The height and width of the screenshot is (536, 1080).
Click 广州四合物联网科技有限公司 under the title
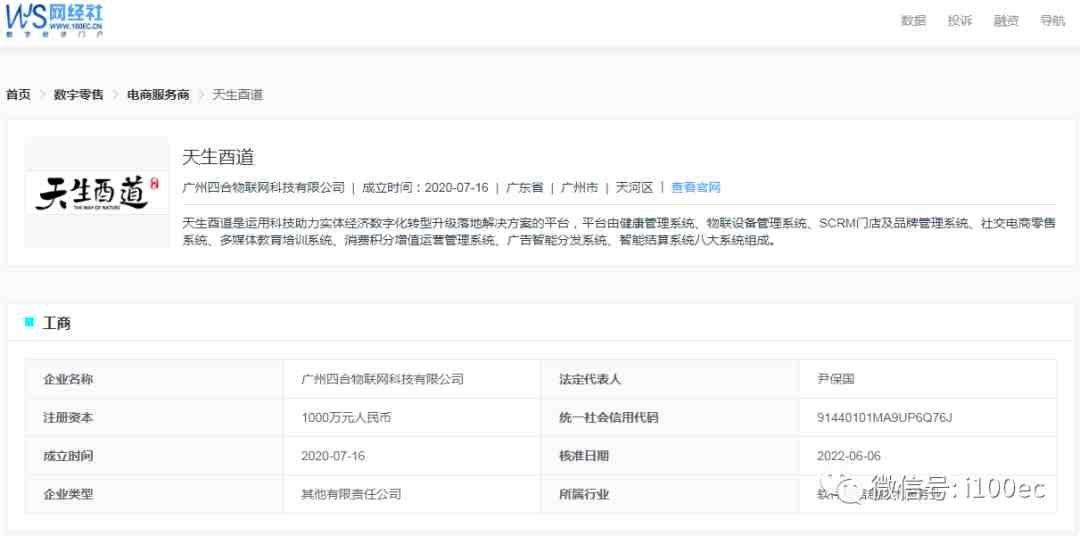[263, 187]
